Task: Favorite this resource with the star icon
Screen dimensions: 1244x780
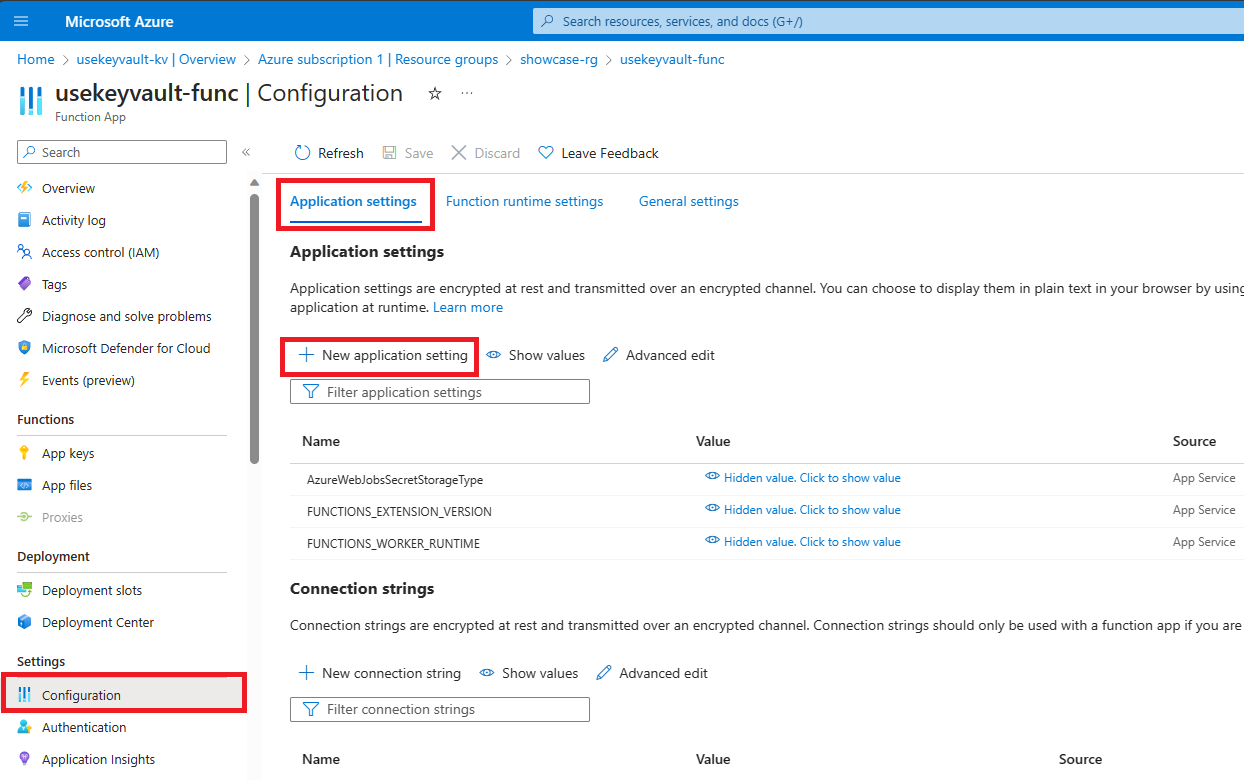Action: coord(435,93)
